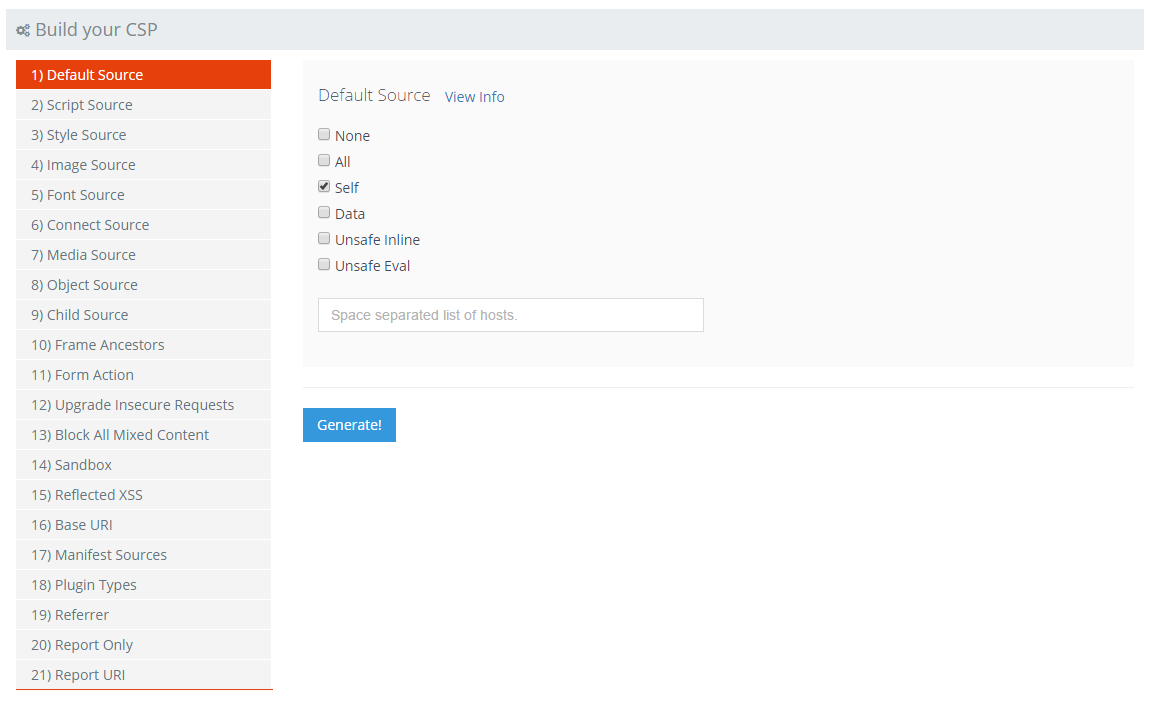
Task: Open 7) Media Source
Action: (144, 255)
